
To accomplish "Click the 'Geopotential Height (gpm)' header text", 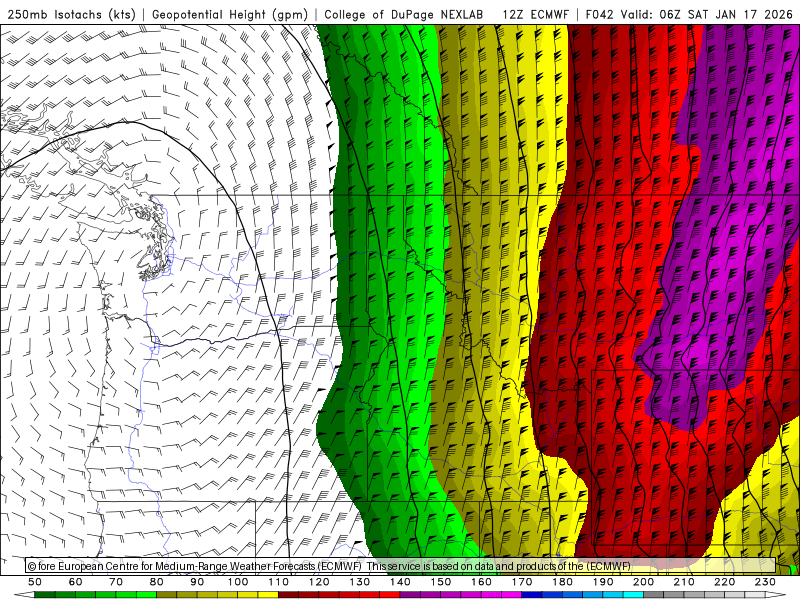I will click(x=230, y=14).
